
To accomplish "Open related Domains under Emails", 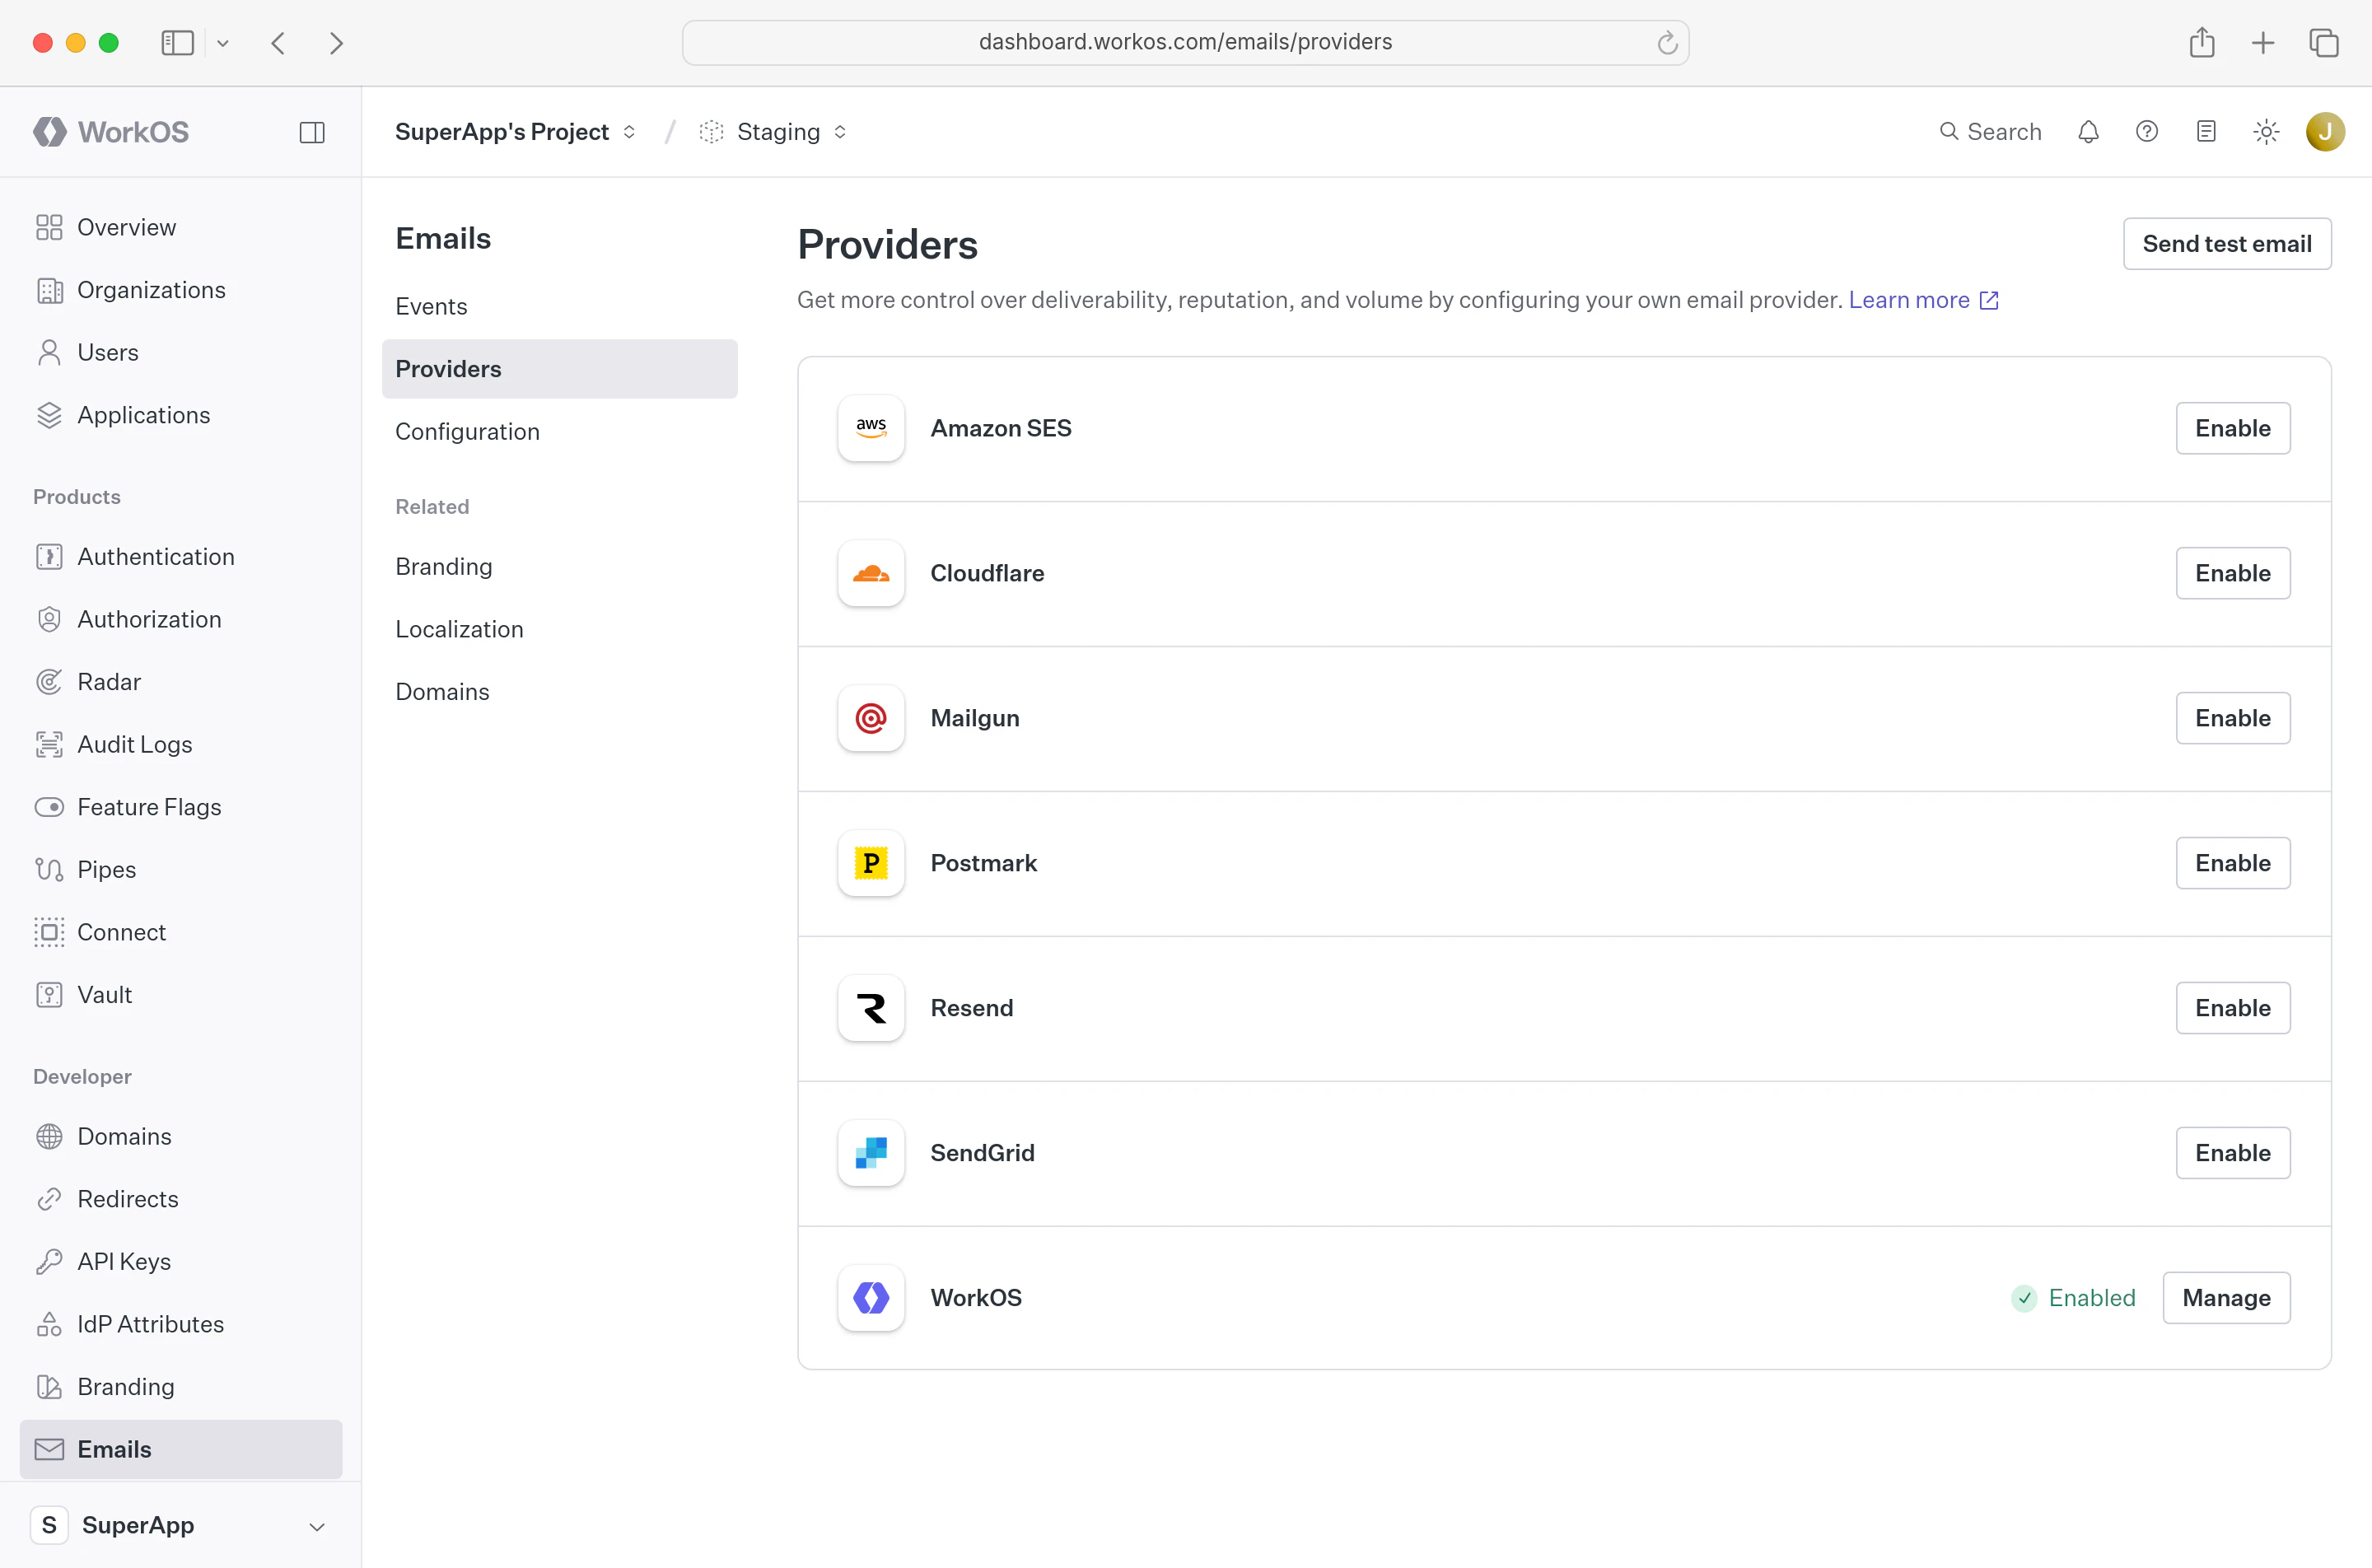I will coord(559,692).
